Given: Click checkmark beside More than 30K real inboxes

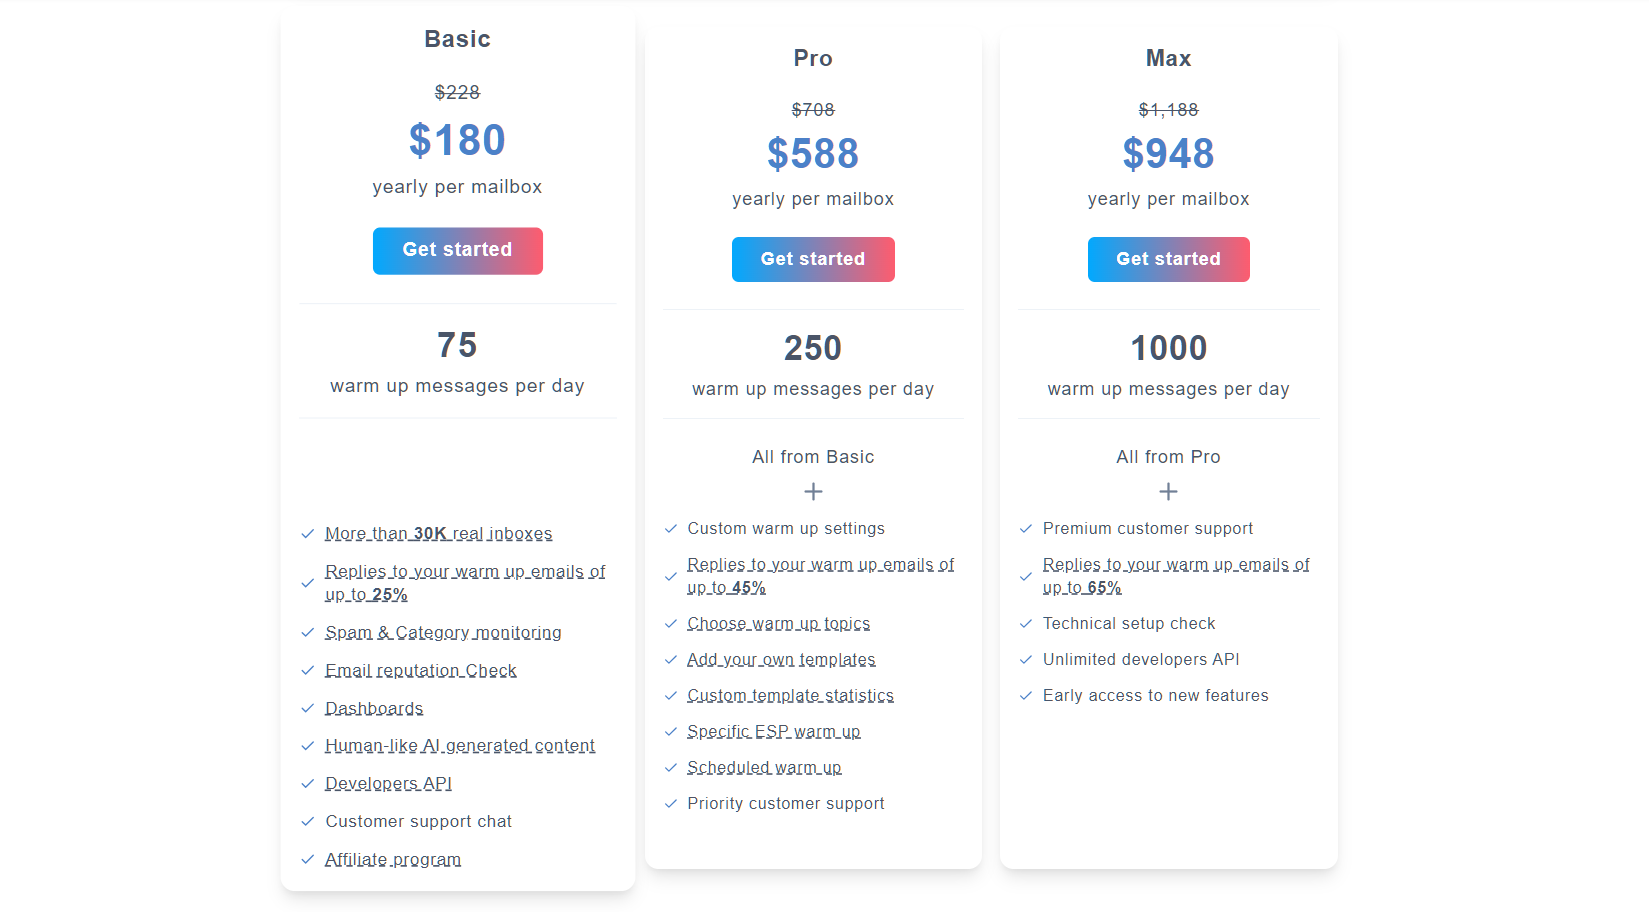Looking at the screenshot, I should [308, 534].
